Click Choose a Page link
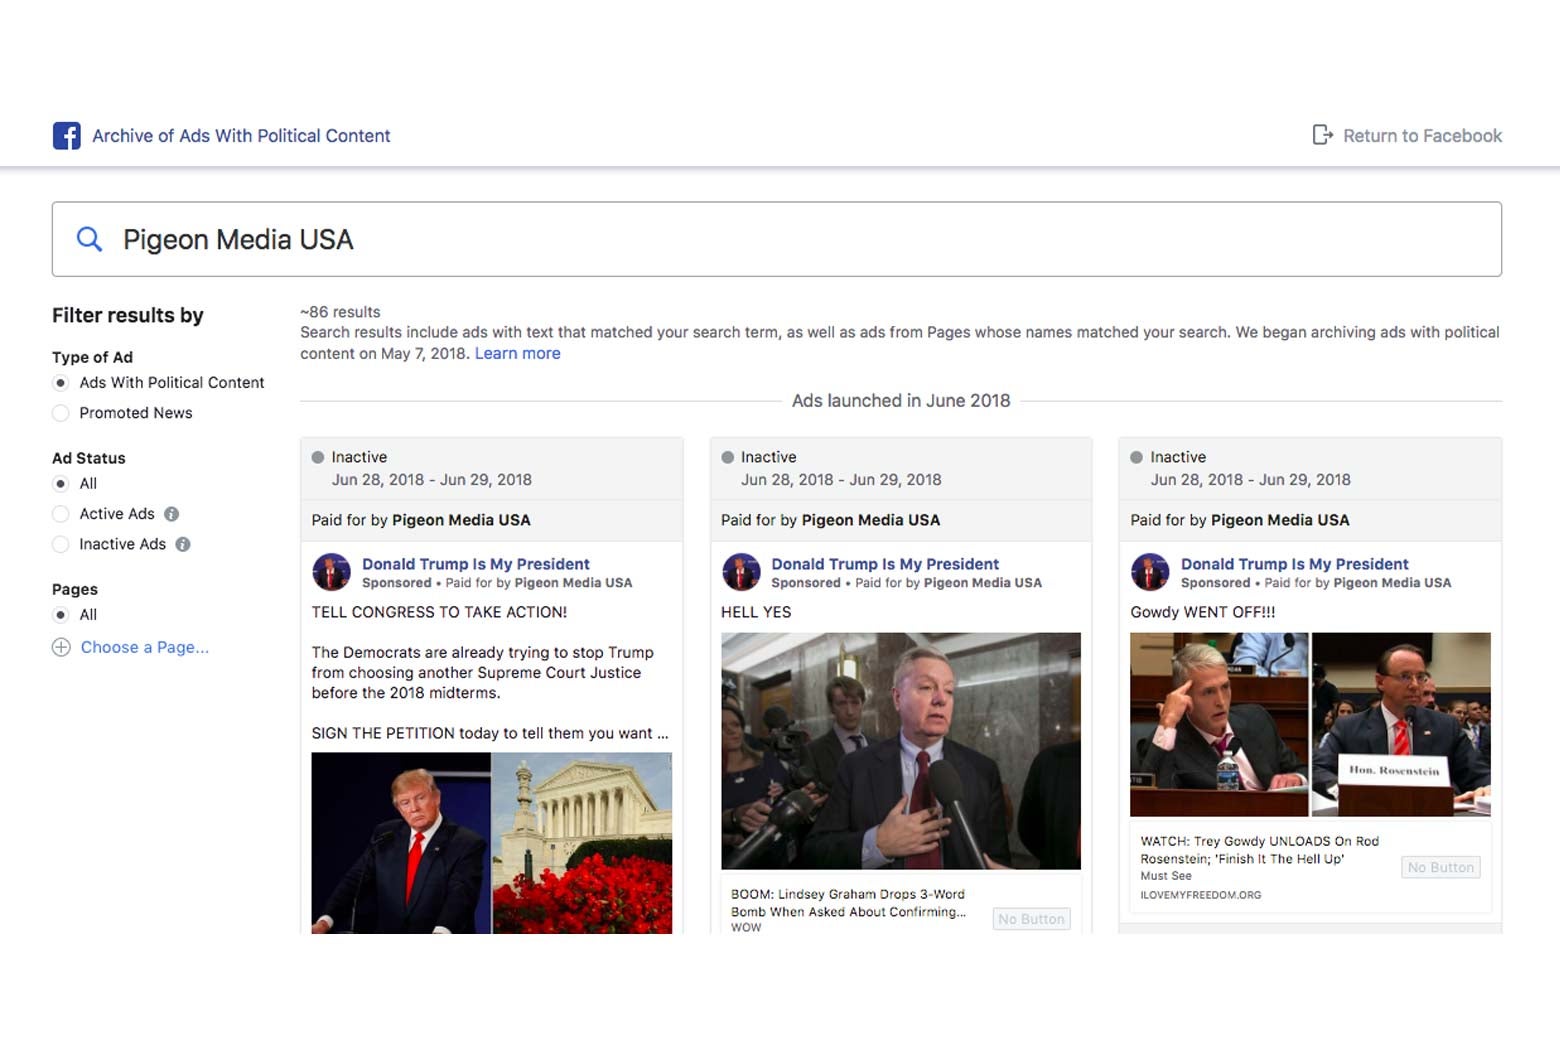The height and width of the screenshot is (1040, 1560). (145, 647)
